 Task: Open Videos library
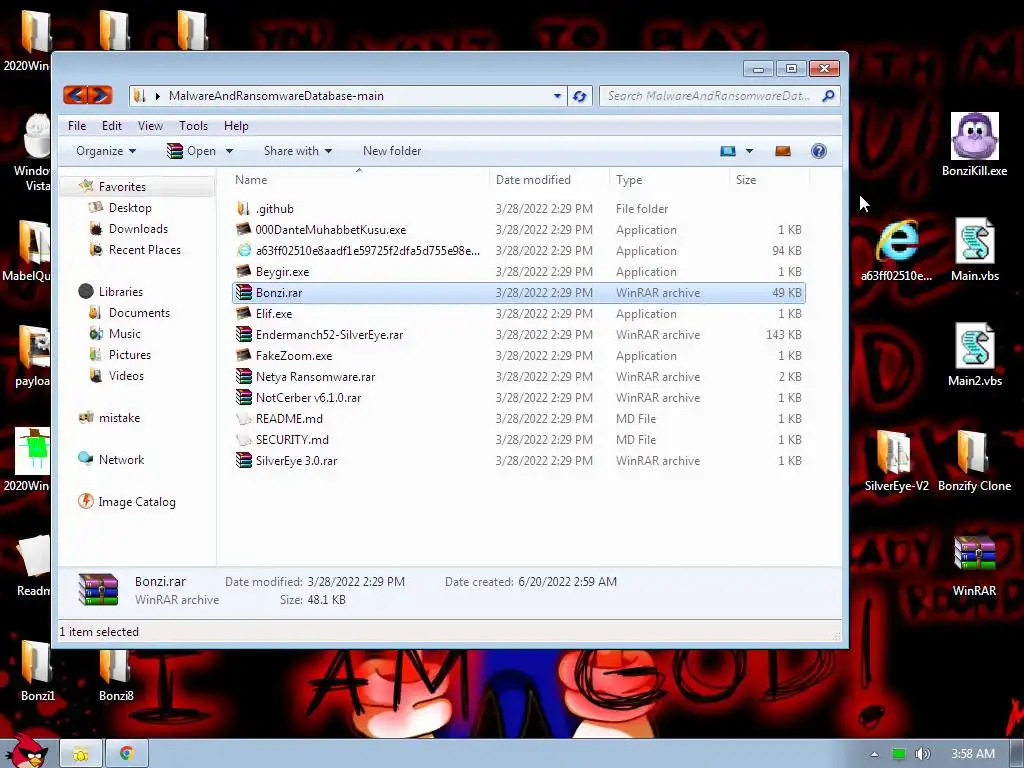click(x=126, y=376)
